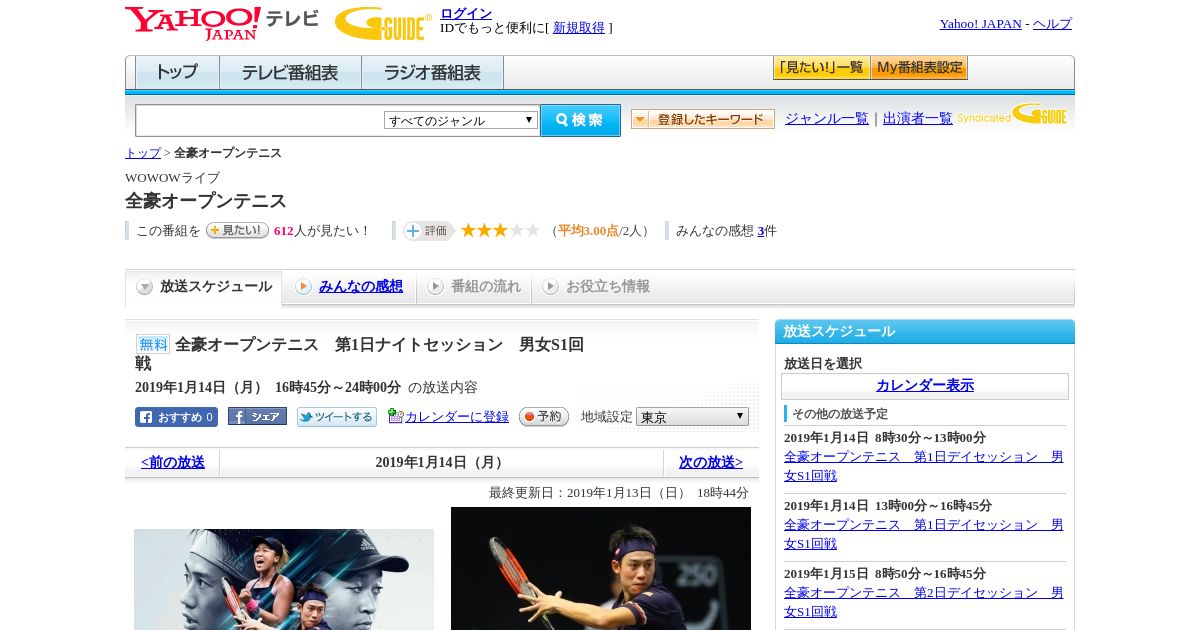Go to <前の放送 previous broadcast

click(173, 463)
